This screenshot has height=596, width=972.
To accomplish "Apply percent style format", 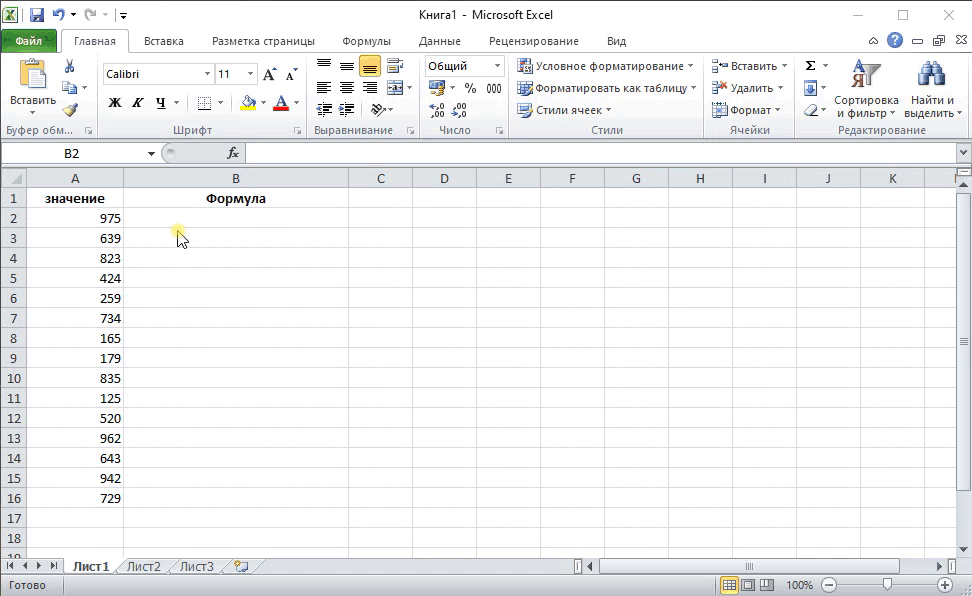I will 471,88.
